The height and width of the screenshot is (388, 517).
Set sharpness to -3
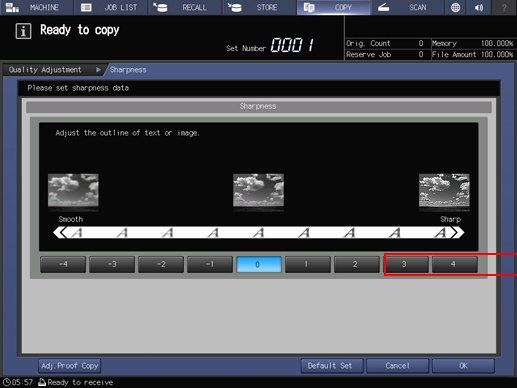pyautogui.click(x=112, y=264)
